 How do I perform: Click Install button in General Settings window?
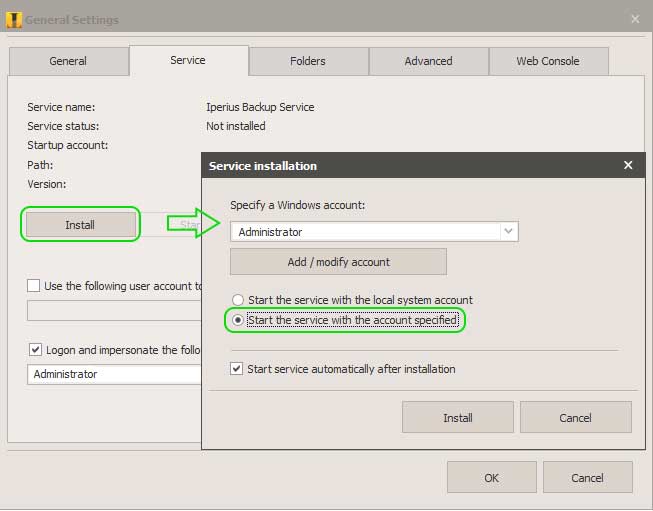click(x=80, y=224)
